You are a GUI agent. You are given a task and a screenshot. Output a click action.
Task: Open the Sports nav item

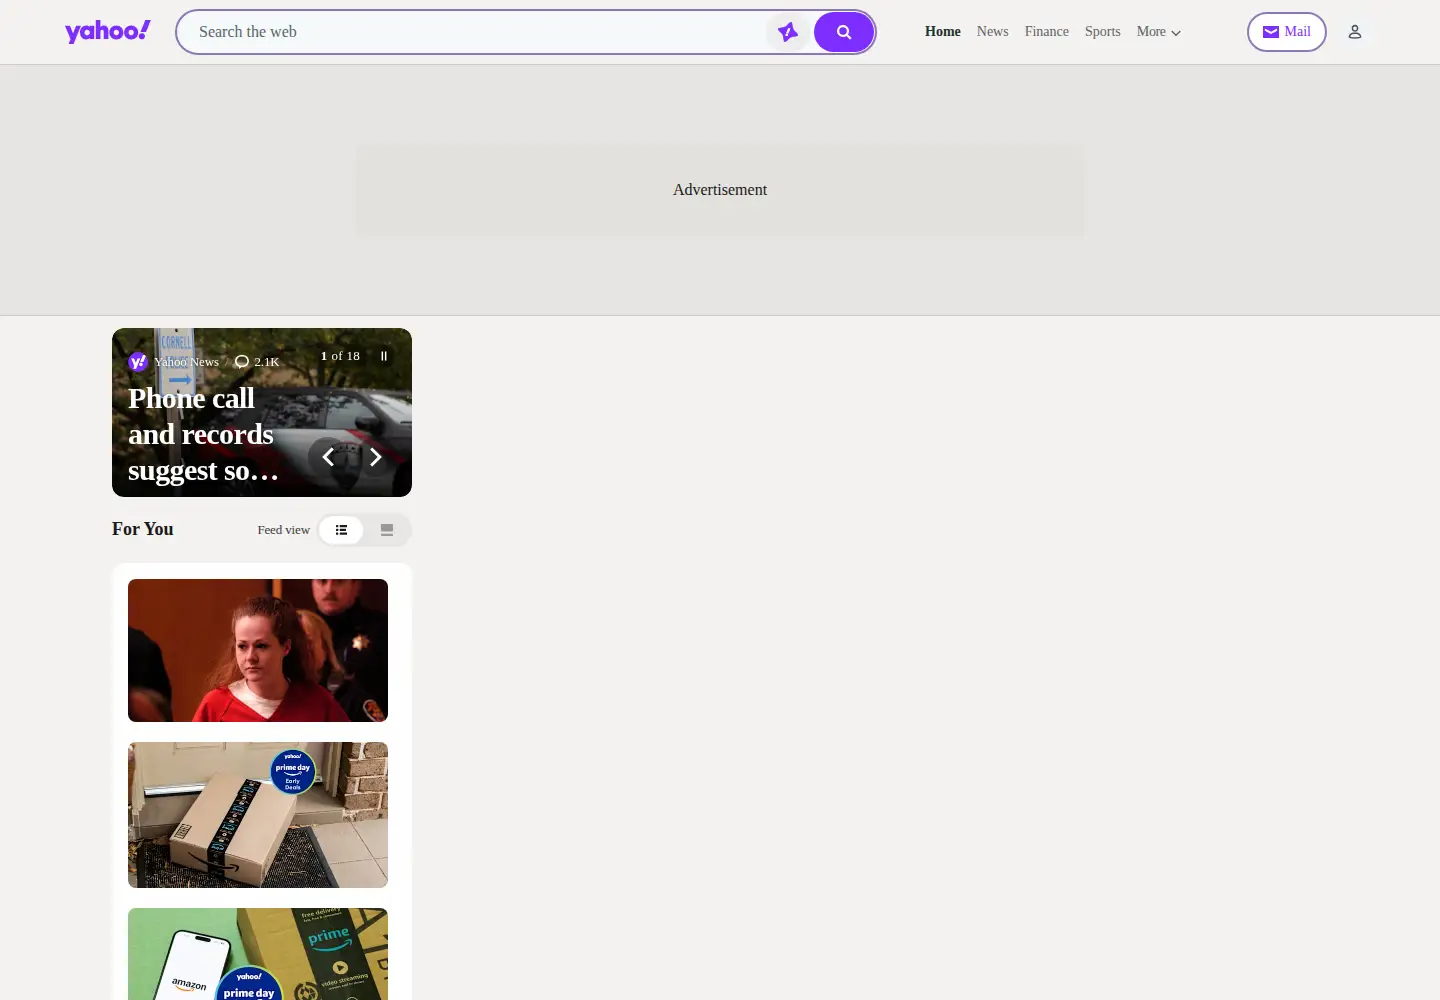(1103, 32)
